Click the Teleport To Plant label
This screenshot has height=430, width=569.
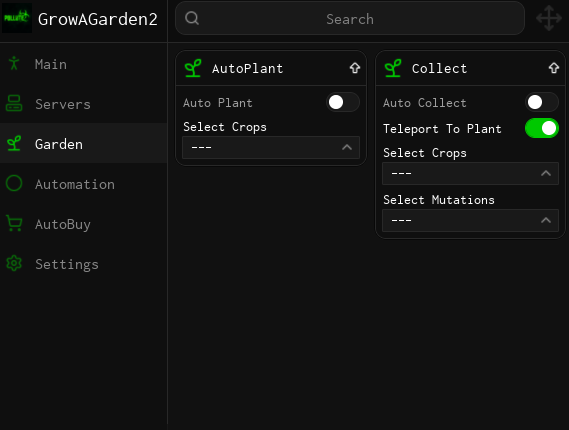pos(442,129)
